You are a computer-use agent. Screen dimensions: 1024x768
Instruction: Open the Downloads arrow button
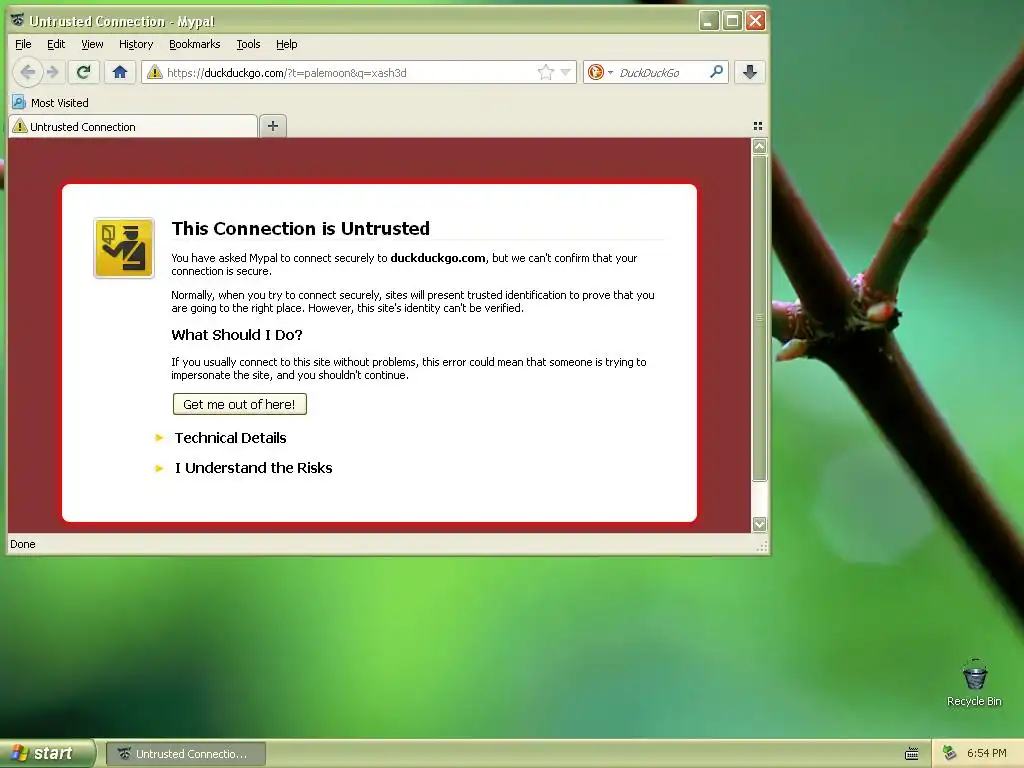point(750,72)
